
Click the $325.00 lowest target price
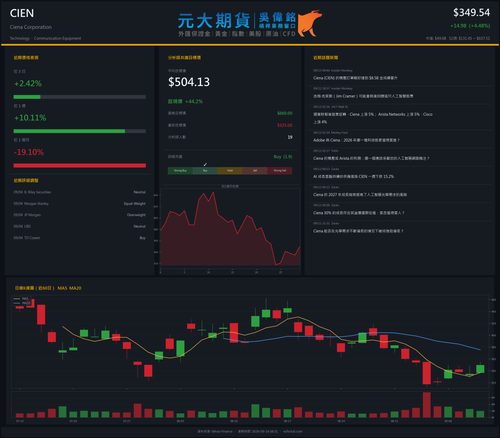pos(285,125)
